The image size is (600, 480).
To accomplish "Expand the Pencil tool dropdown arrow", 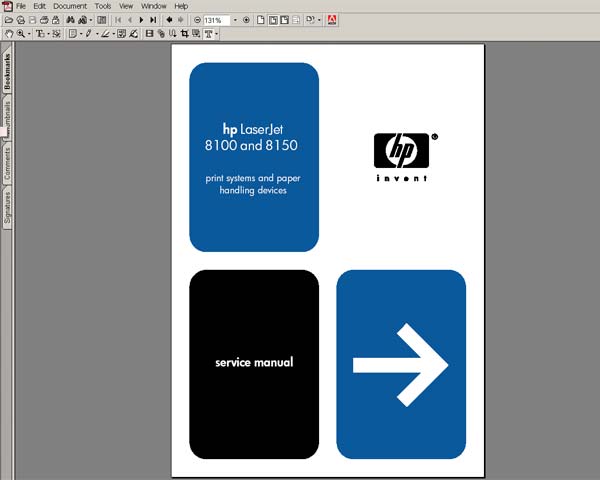I will 97,34.
